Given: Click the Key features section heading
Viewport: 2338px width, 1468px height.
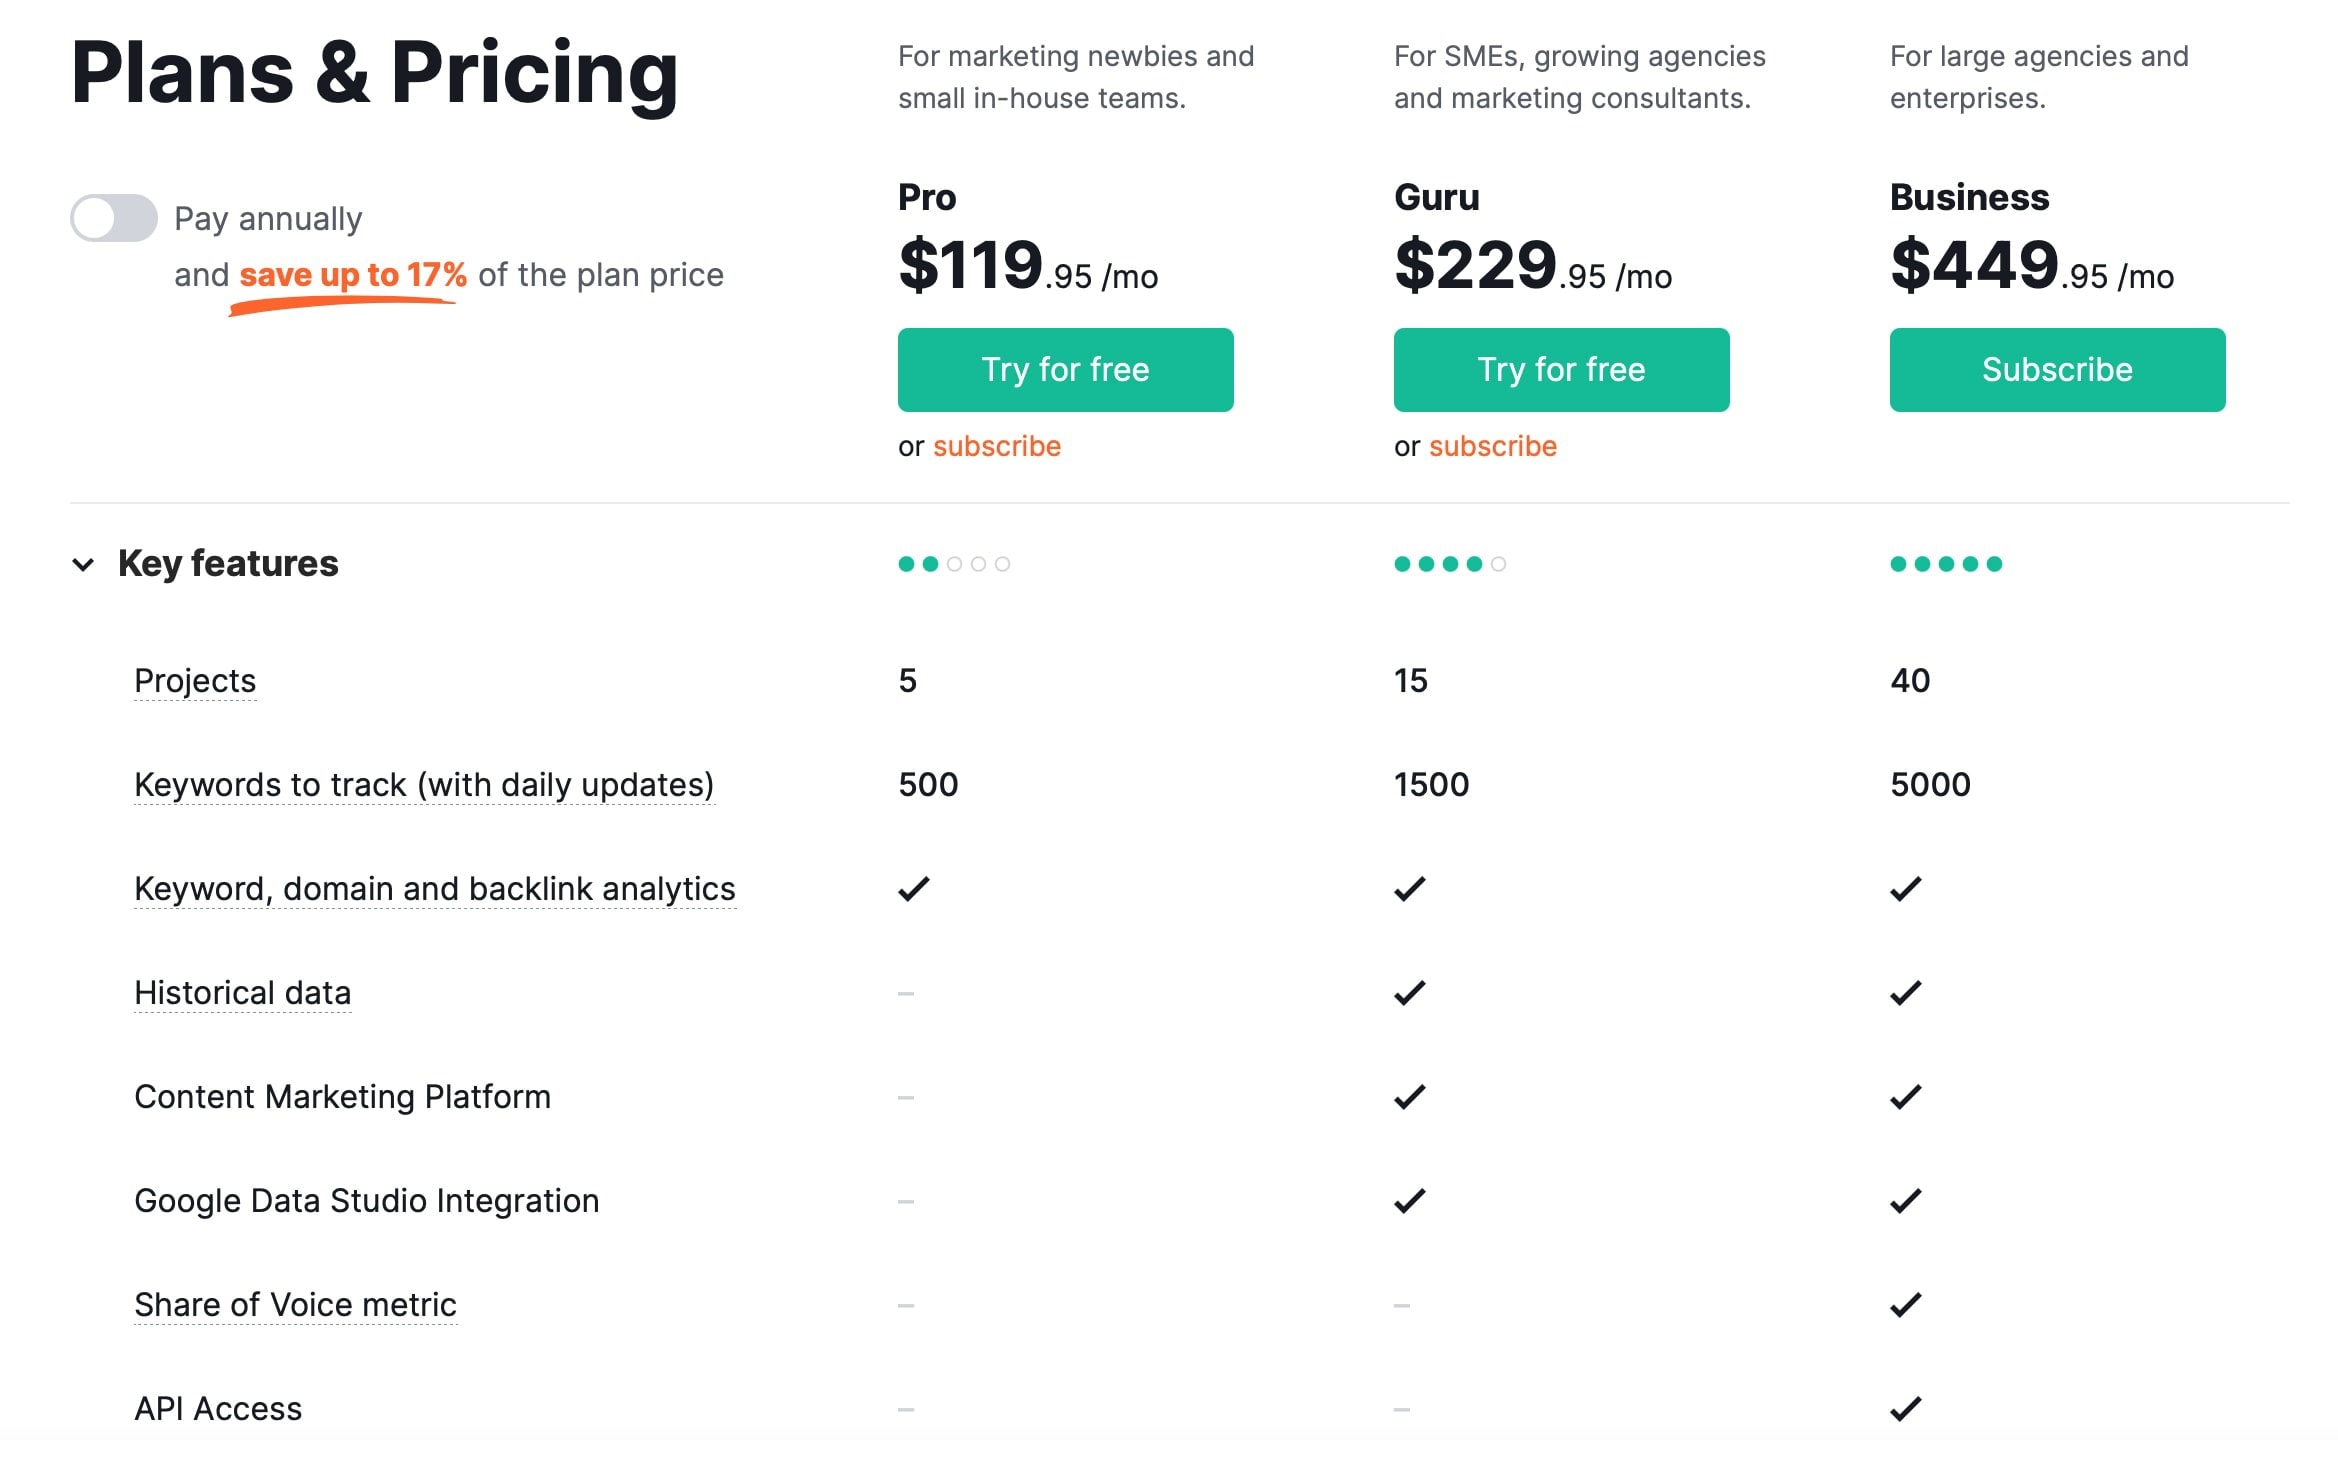Looking at the screenshot, I should (228, 564).
